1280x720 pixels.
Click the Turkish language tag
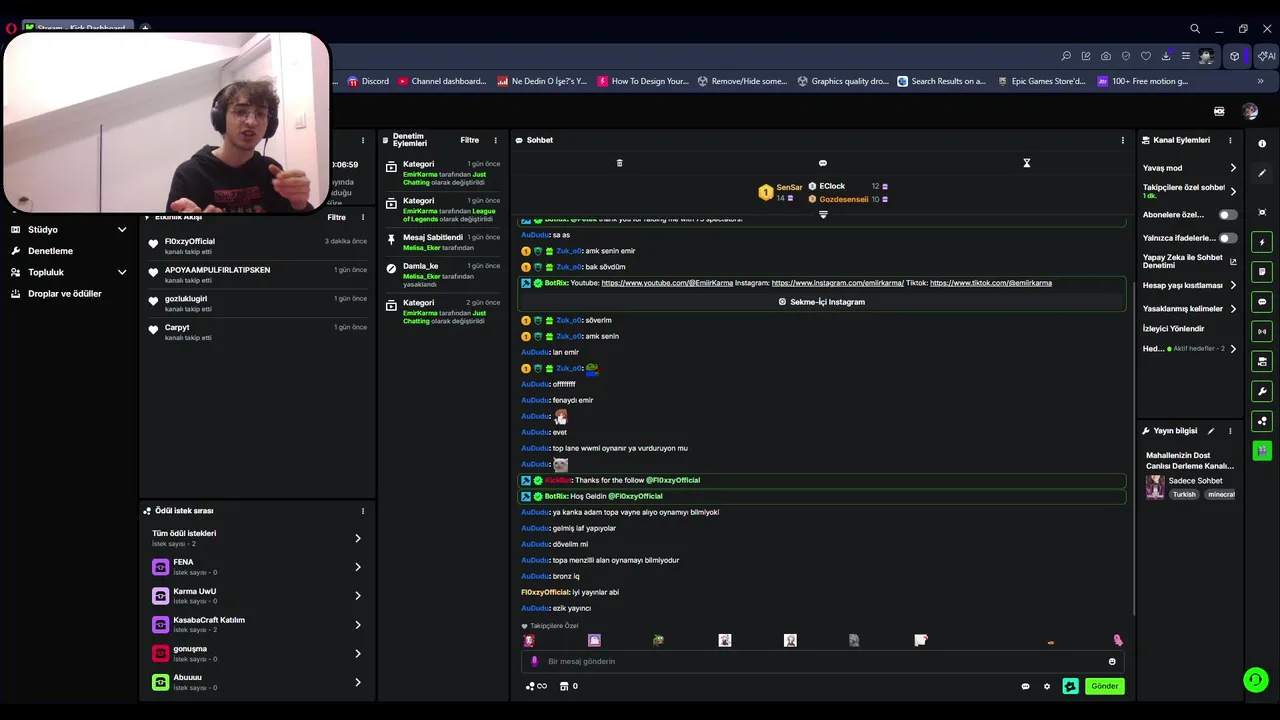click(x=1184, y=494)
